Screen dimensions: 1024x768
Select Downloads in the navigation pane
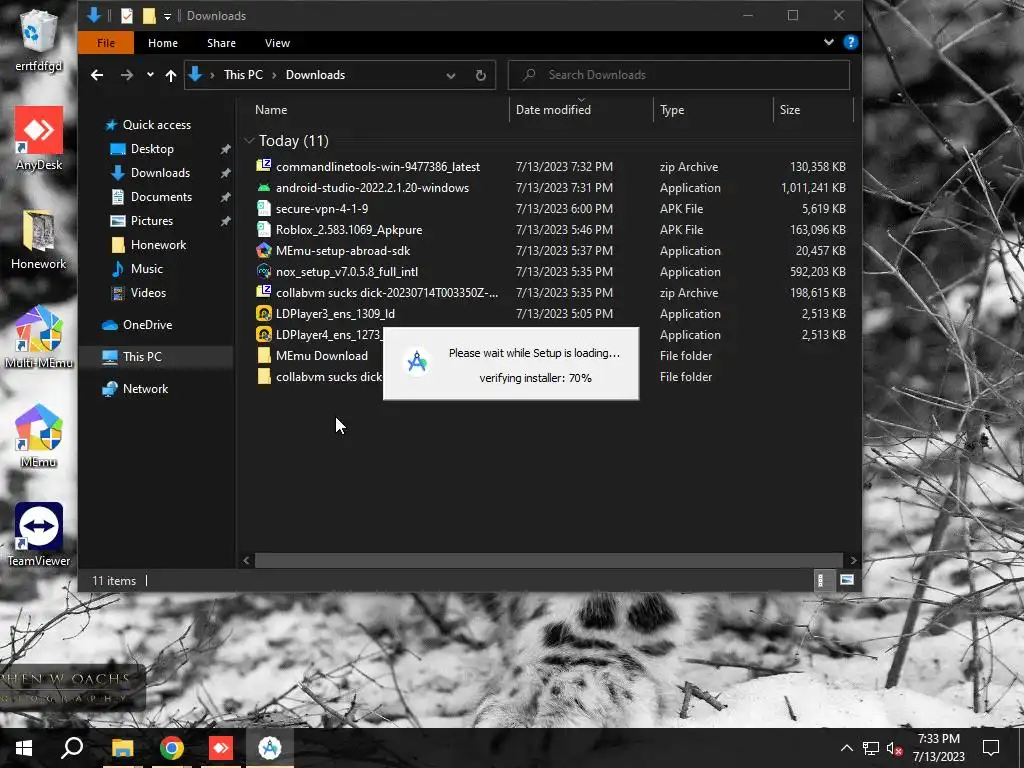pos(160,173)
